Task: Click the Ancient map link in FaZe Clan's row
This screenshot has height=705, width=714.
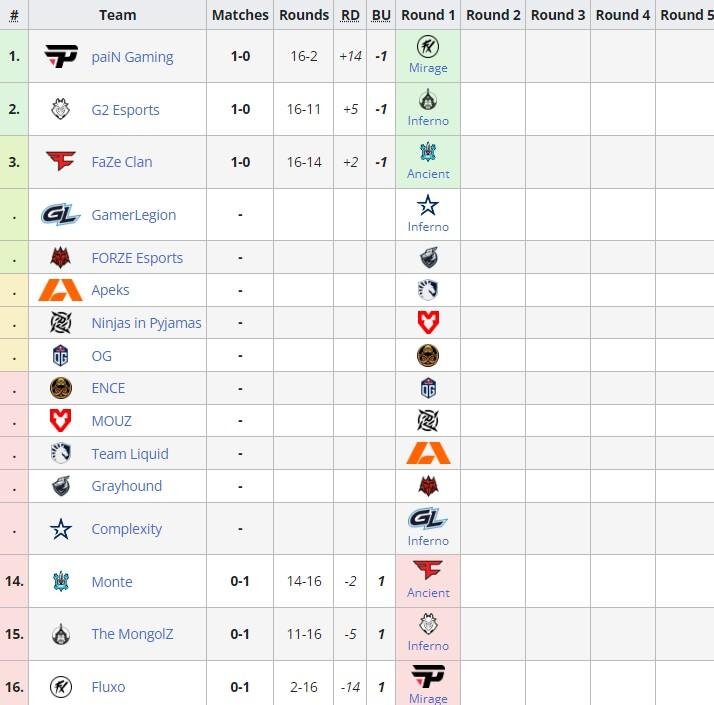Action: click(x=428, y=174)
